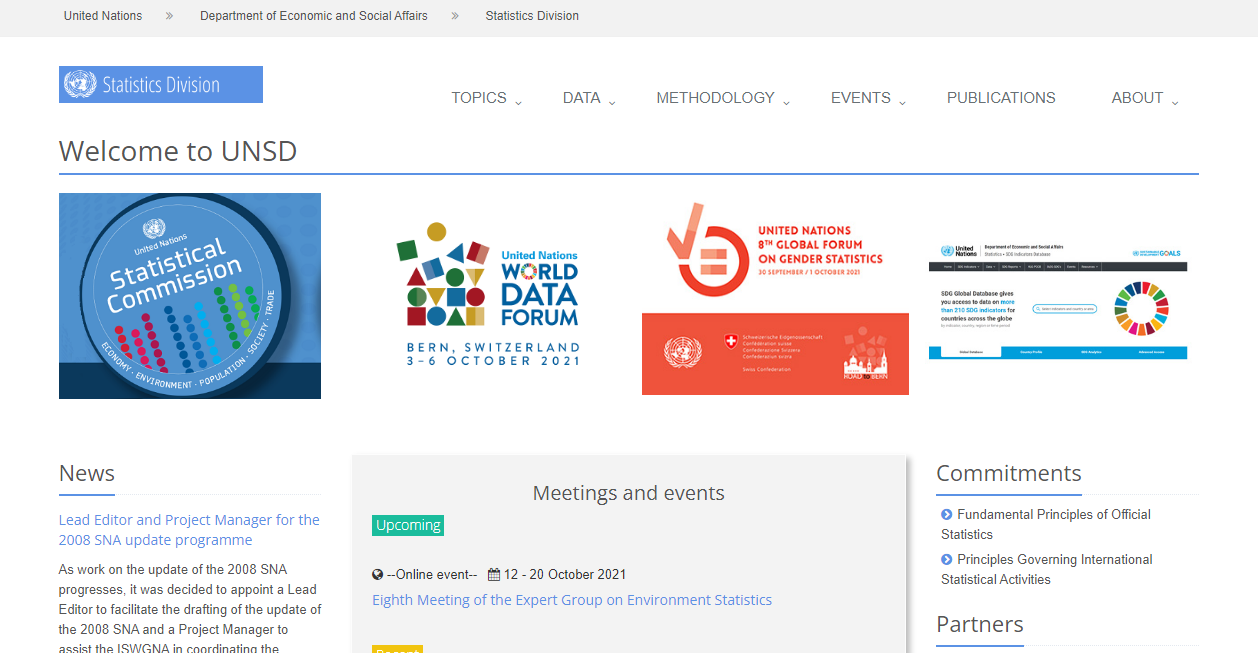Click the News heading
The width and height of the screenshot is (1258, 653).
pos(87,473)
